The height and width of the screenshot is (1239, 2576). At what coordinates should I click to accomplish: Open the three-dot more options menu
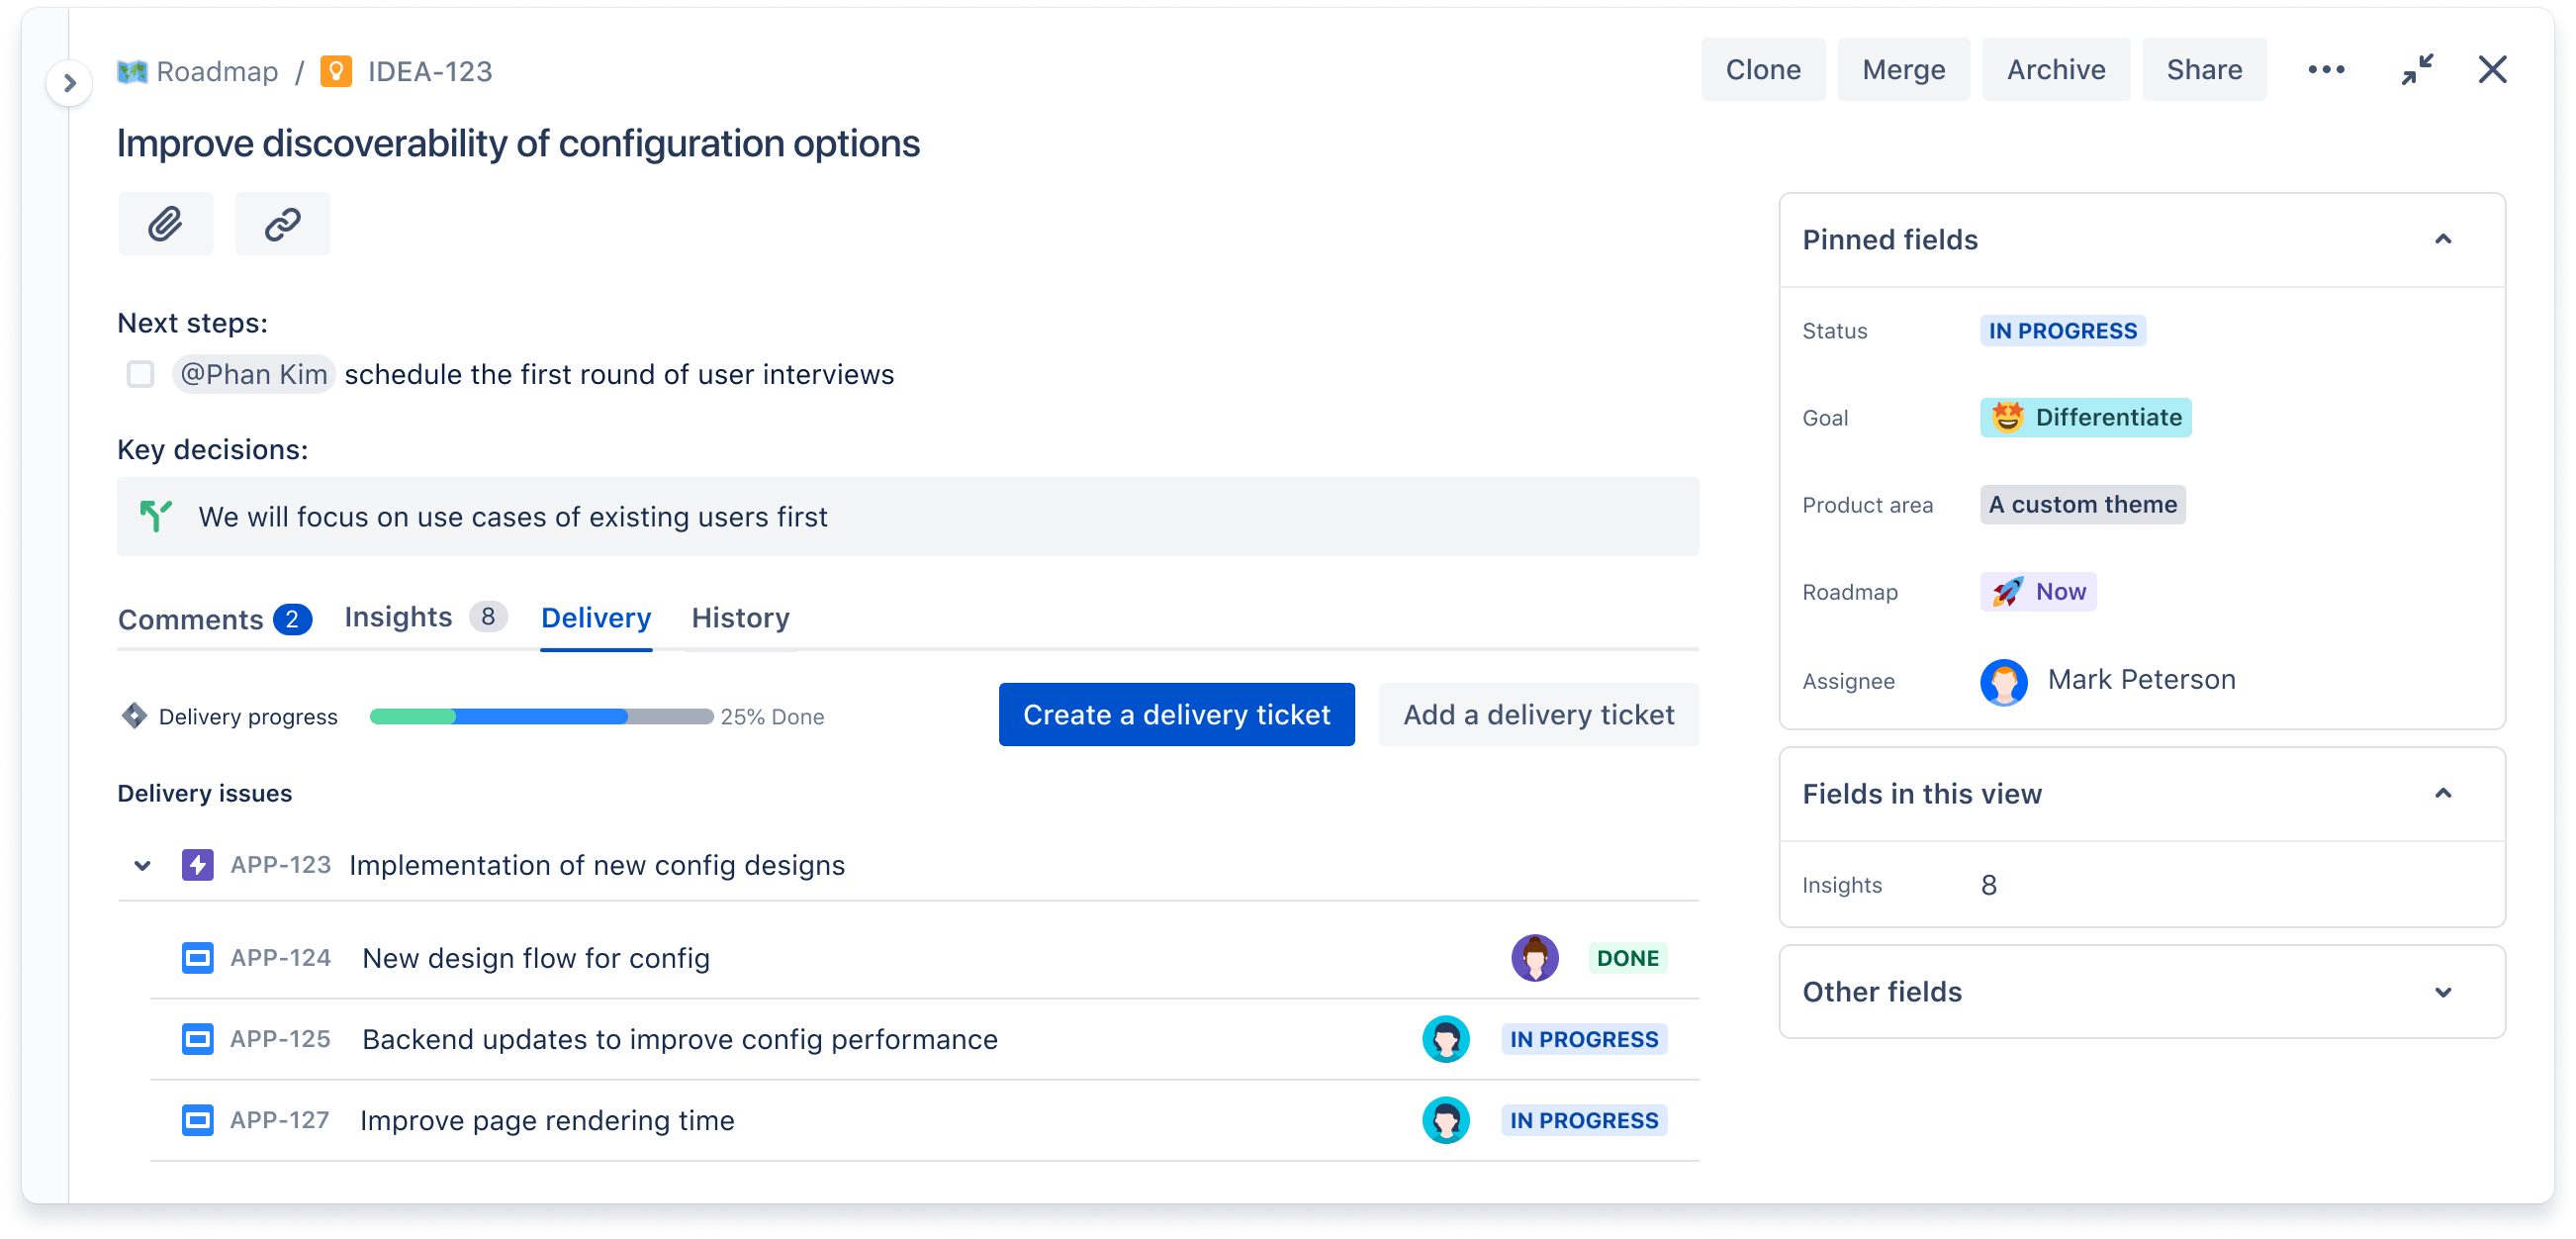pos(2323,69)
